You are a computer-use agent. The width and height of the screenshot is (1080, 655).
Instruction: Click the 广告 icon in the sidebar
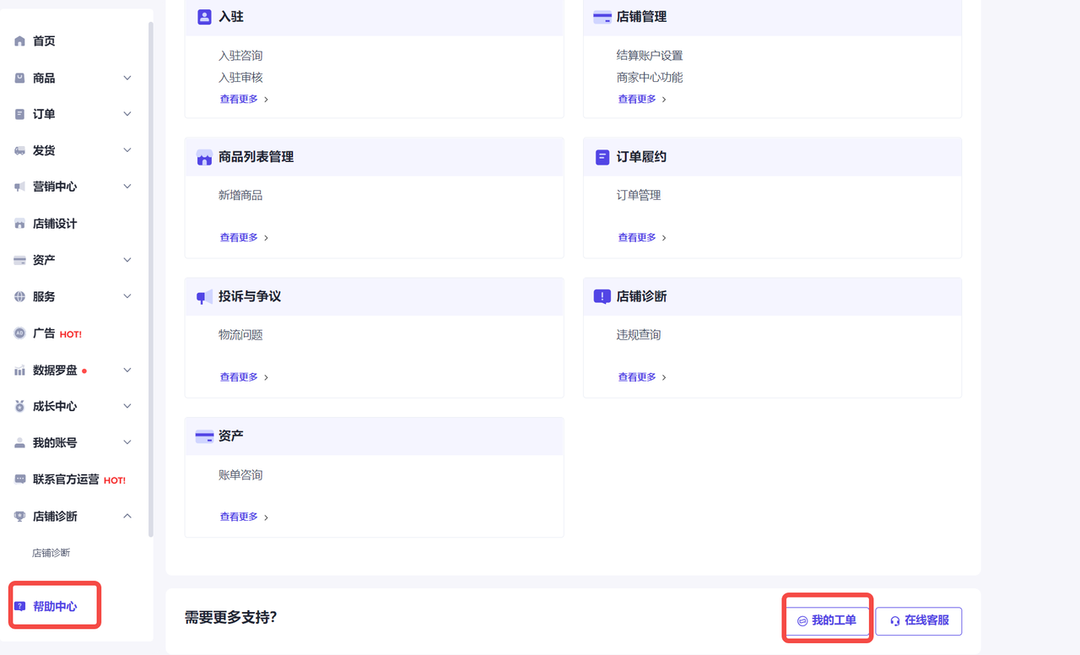click(x=20, y=333)
